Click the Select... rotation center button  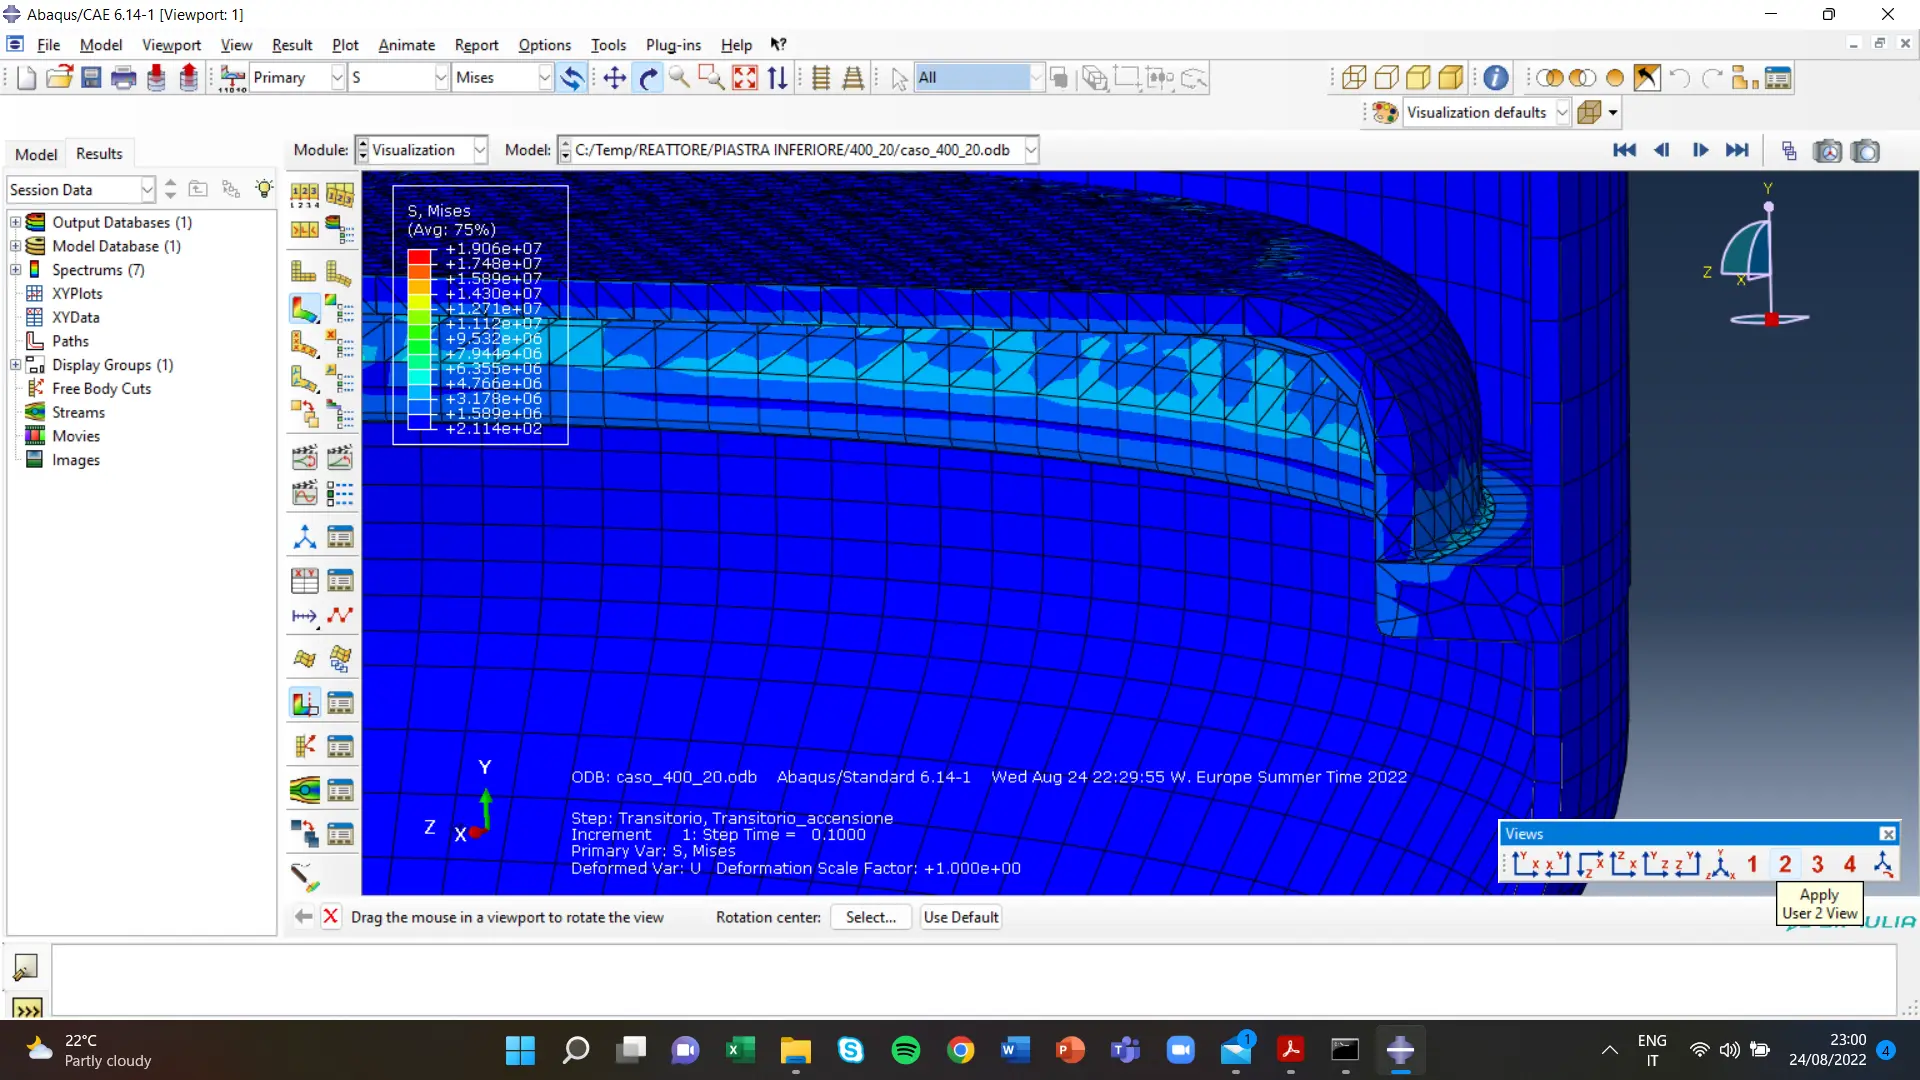pyautogui.click(x=870, y=917)
